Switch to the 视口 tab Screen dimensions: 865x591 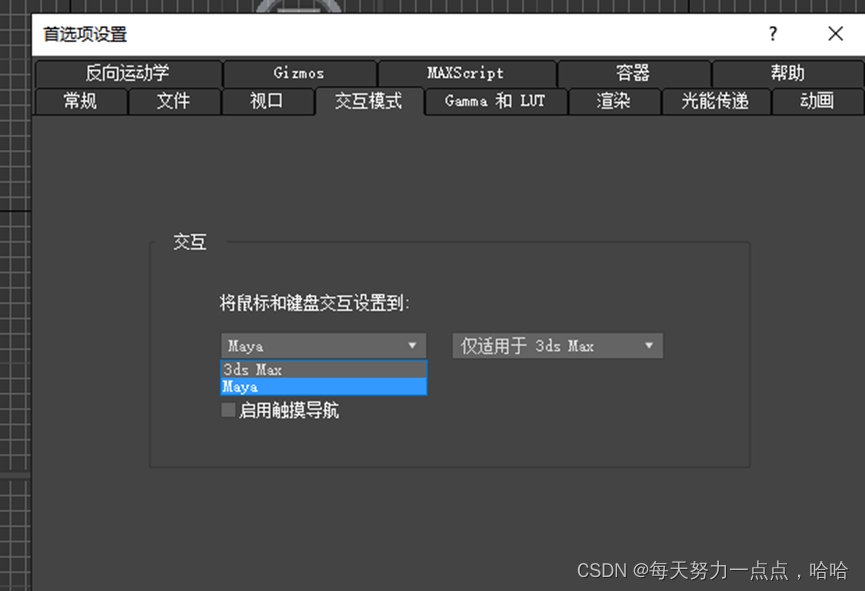click(267, 102)
